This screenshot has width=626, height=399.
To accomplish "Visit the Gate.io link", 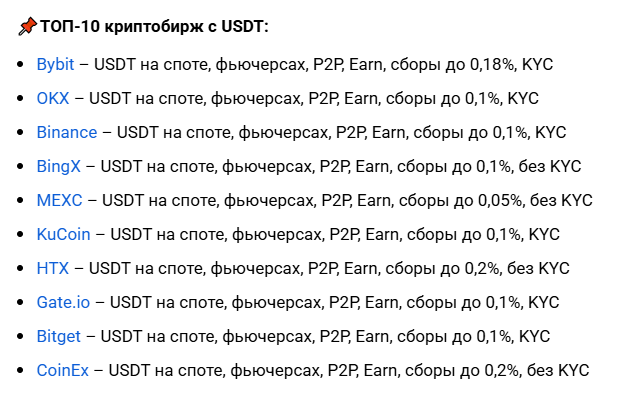I will (63, 302).
